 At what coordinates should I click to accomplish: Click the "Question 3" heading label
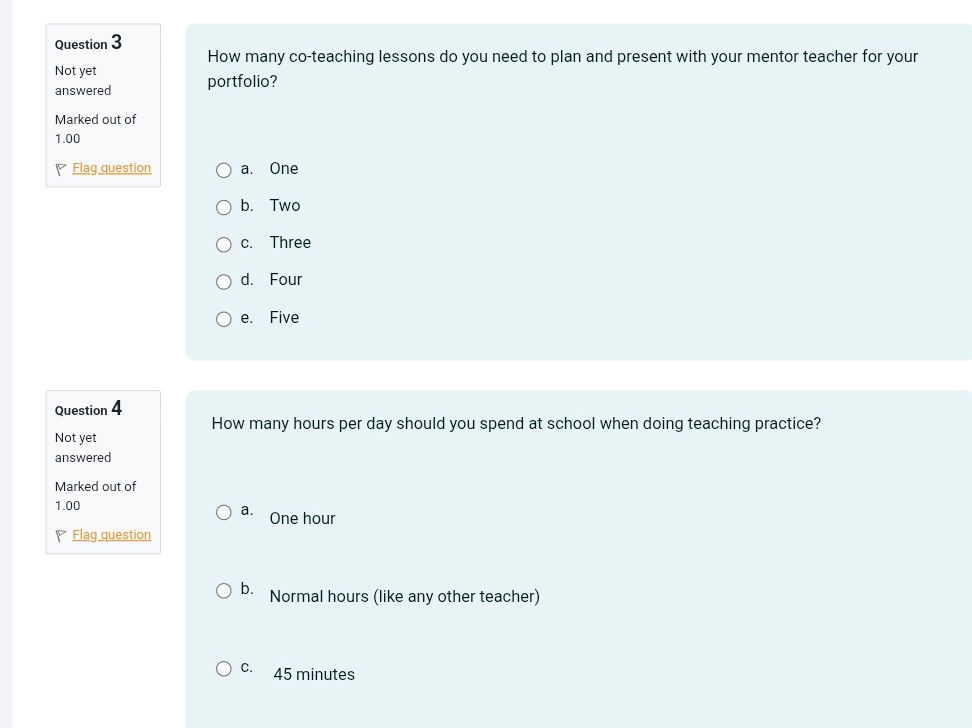88,43
